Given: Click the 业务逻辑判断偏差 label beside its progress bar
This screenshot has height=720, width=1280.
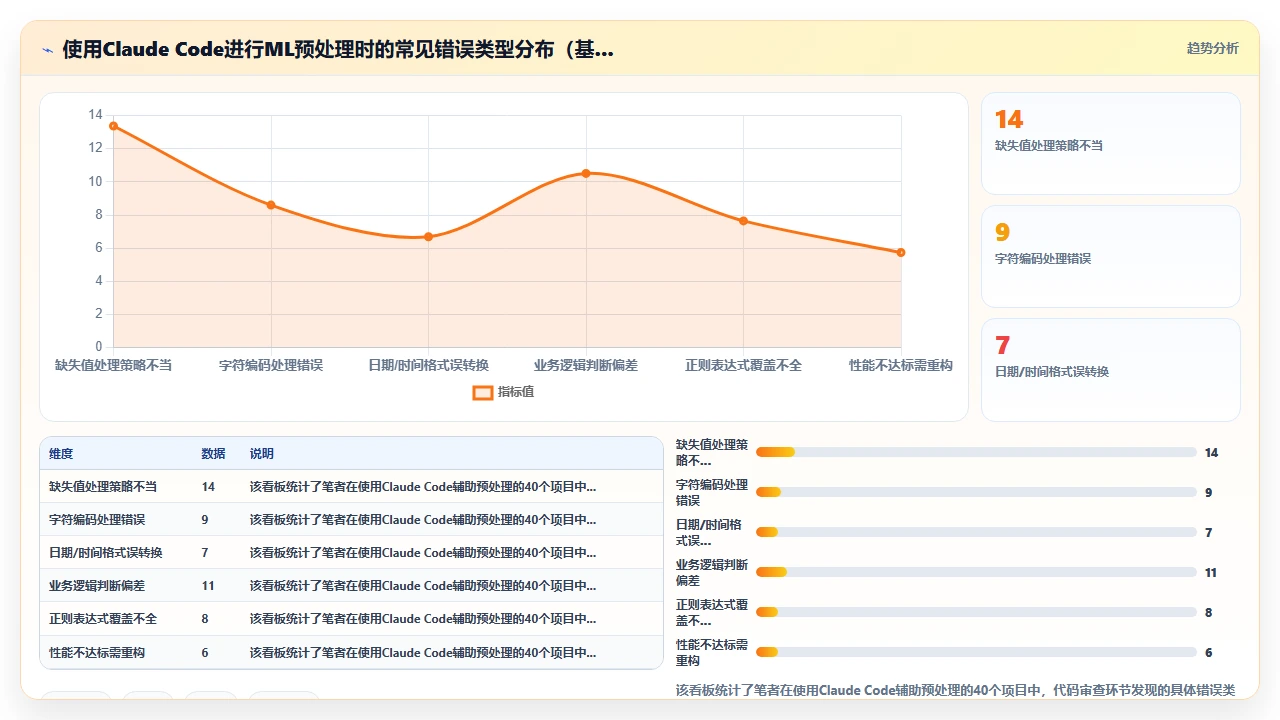Looking at the screenshot, I should [712, 572].
